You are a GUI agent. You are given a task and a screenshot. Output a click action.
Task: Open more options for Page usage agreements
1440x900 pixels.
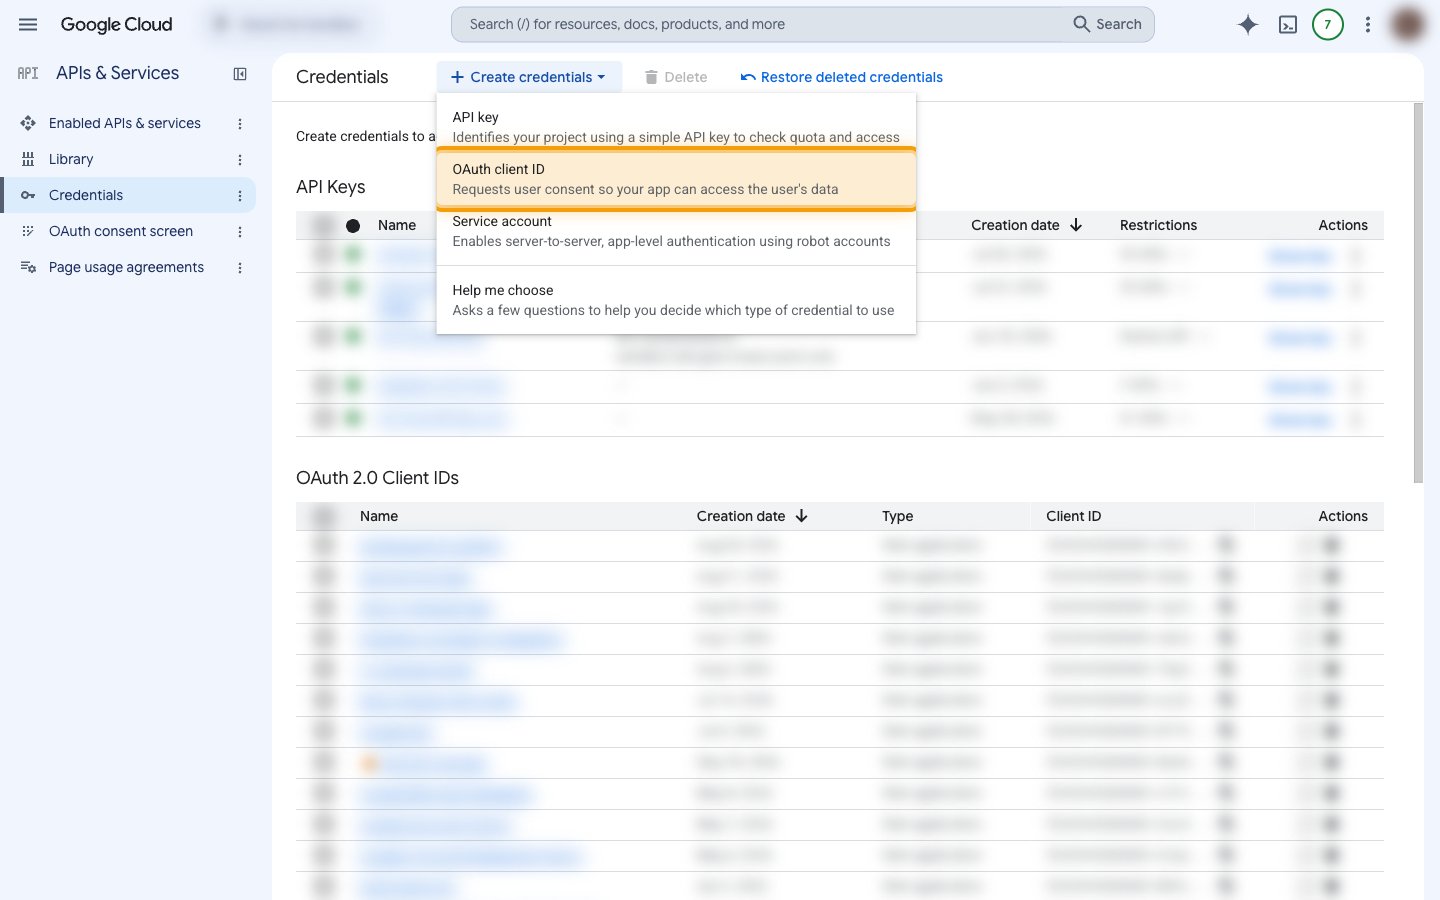coord(240,267)
